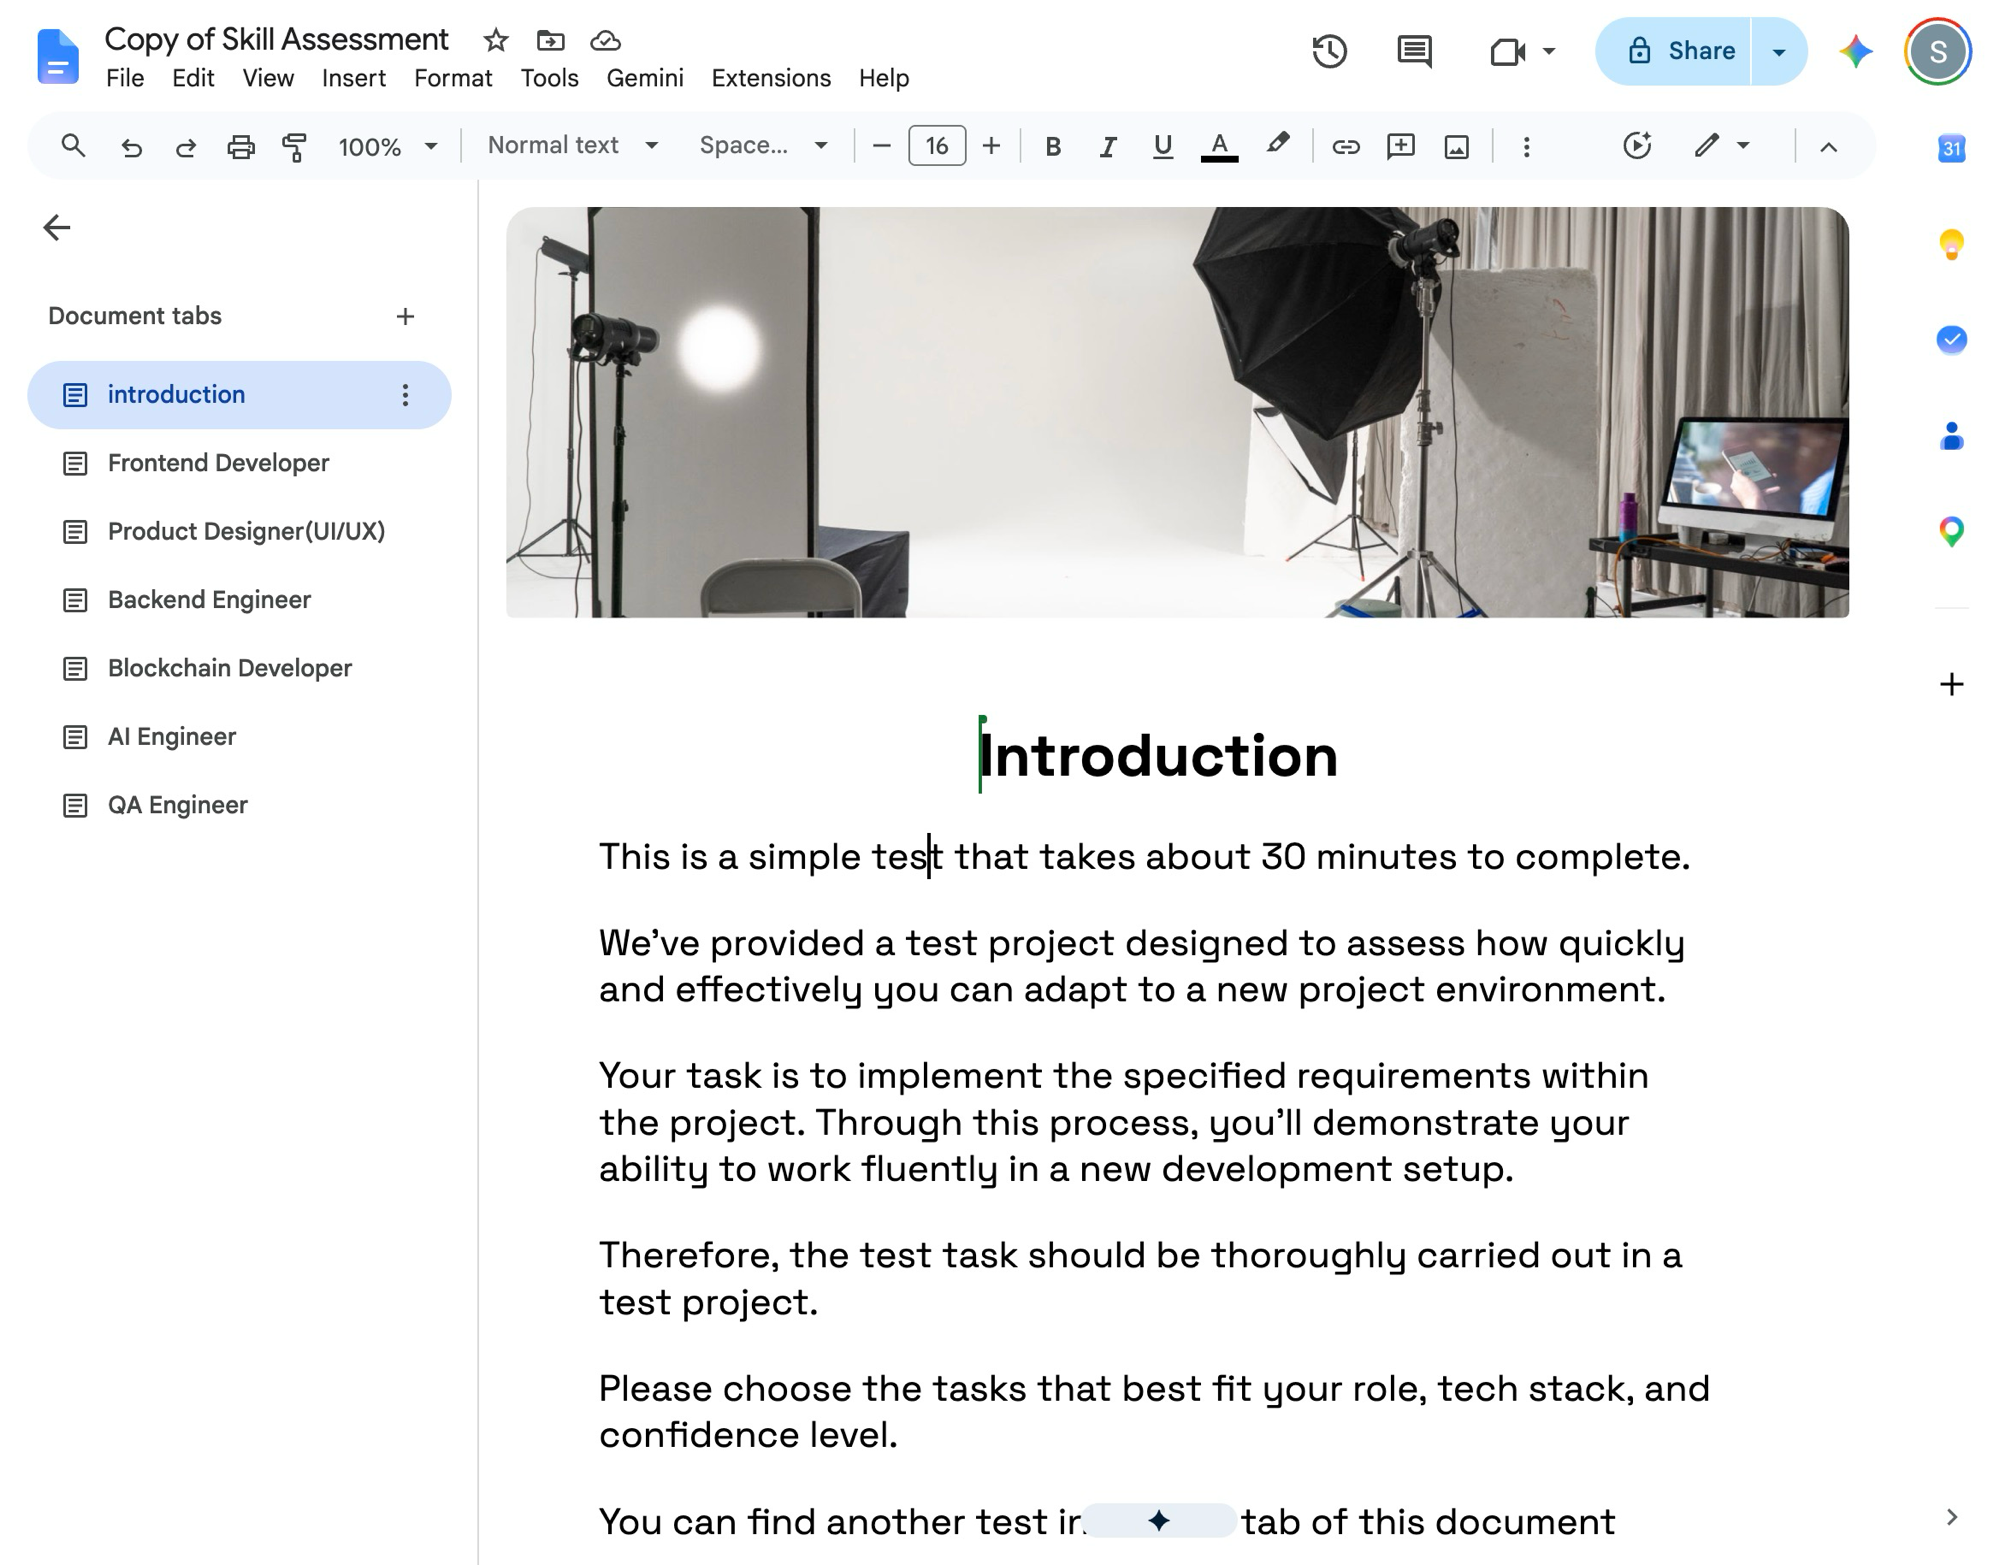
Task: Open video call options arrow
Action: [x=1549, y=51]
